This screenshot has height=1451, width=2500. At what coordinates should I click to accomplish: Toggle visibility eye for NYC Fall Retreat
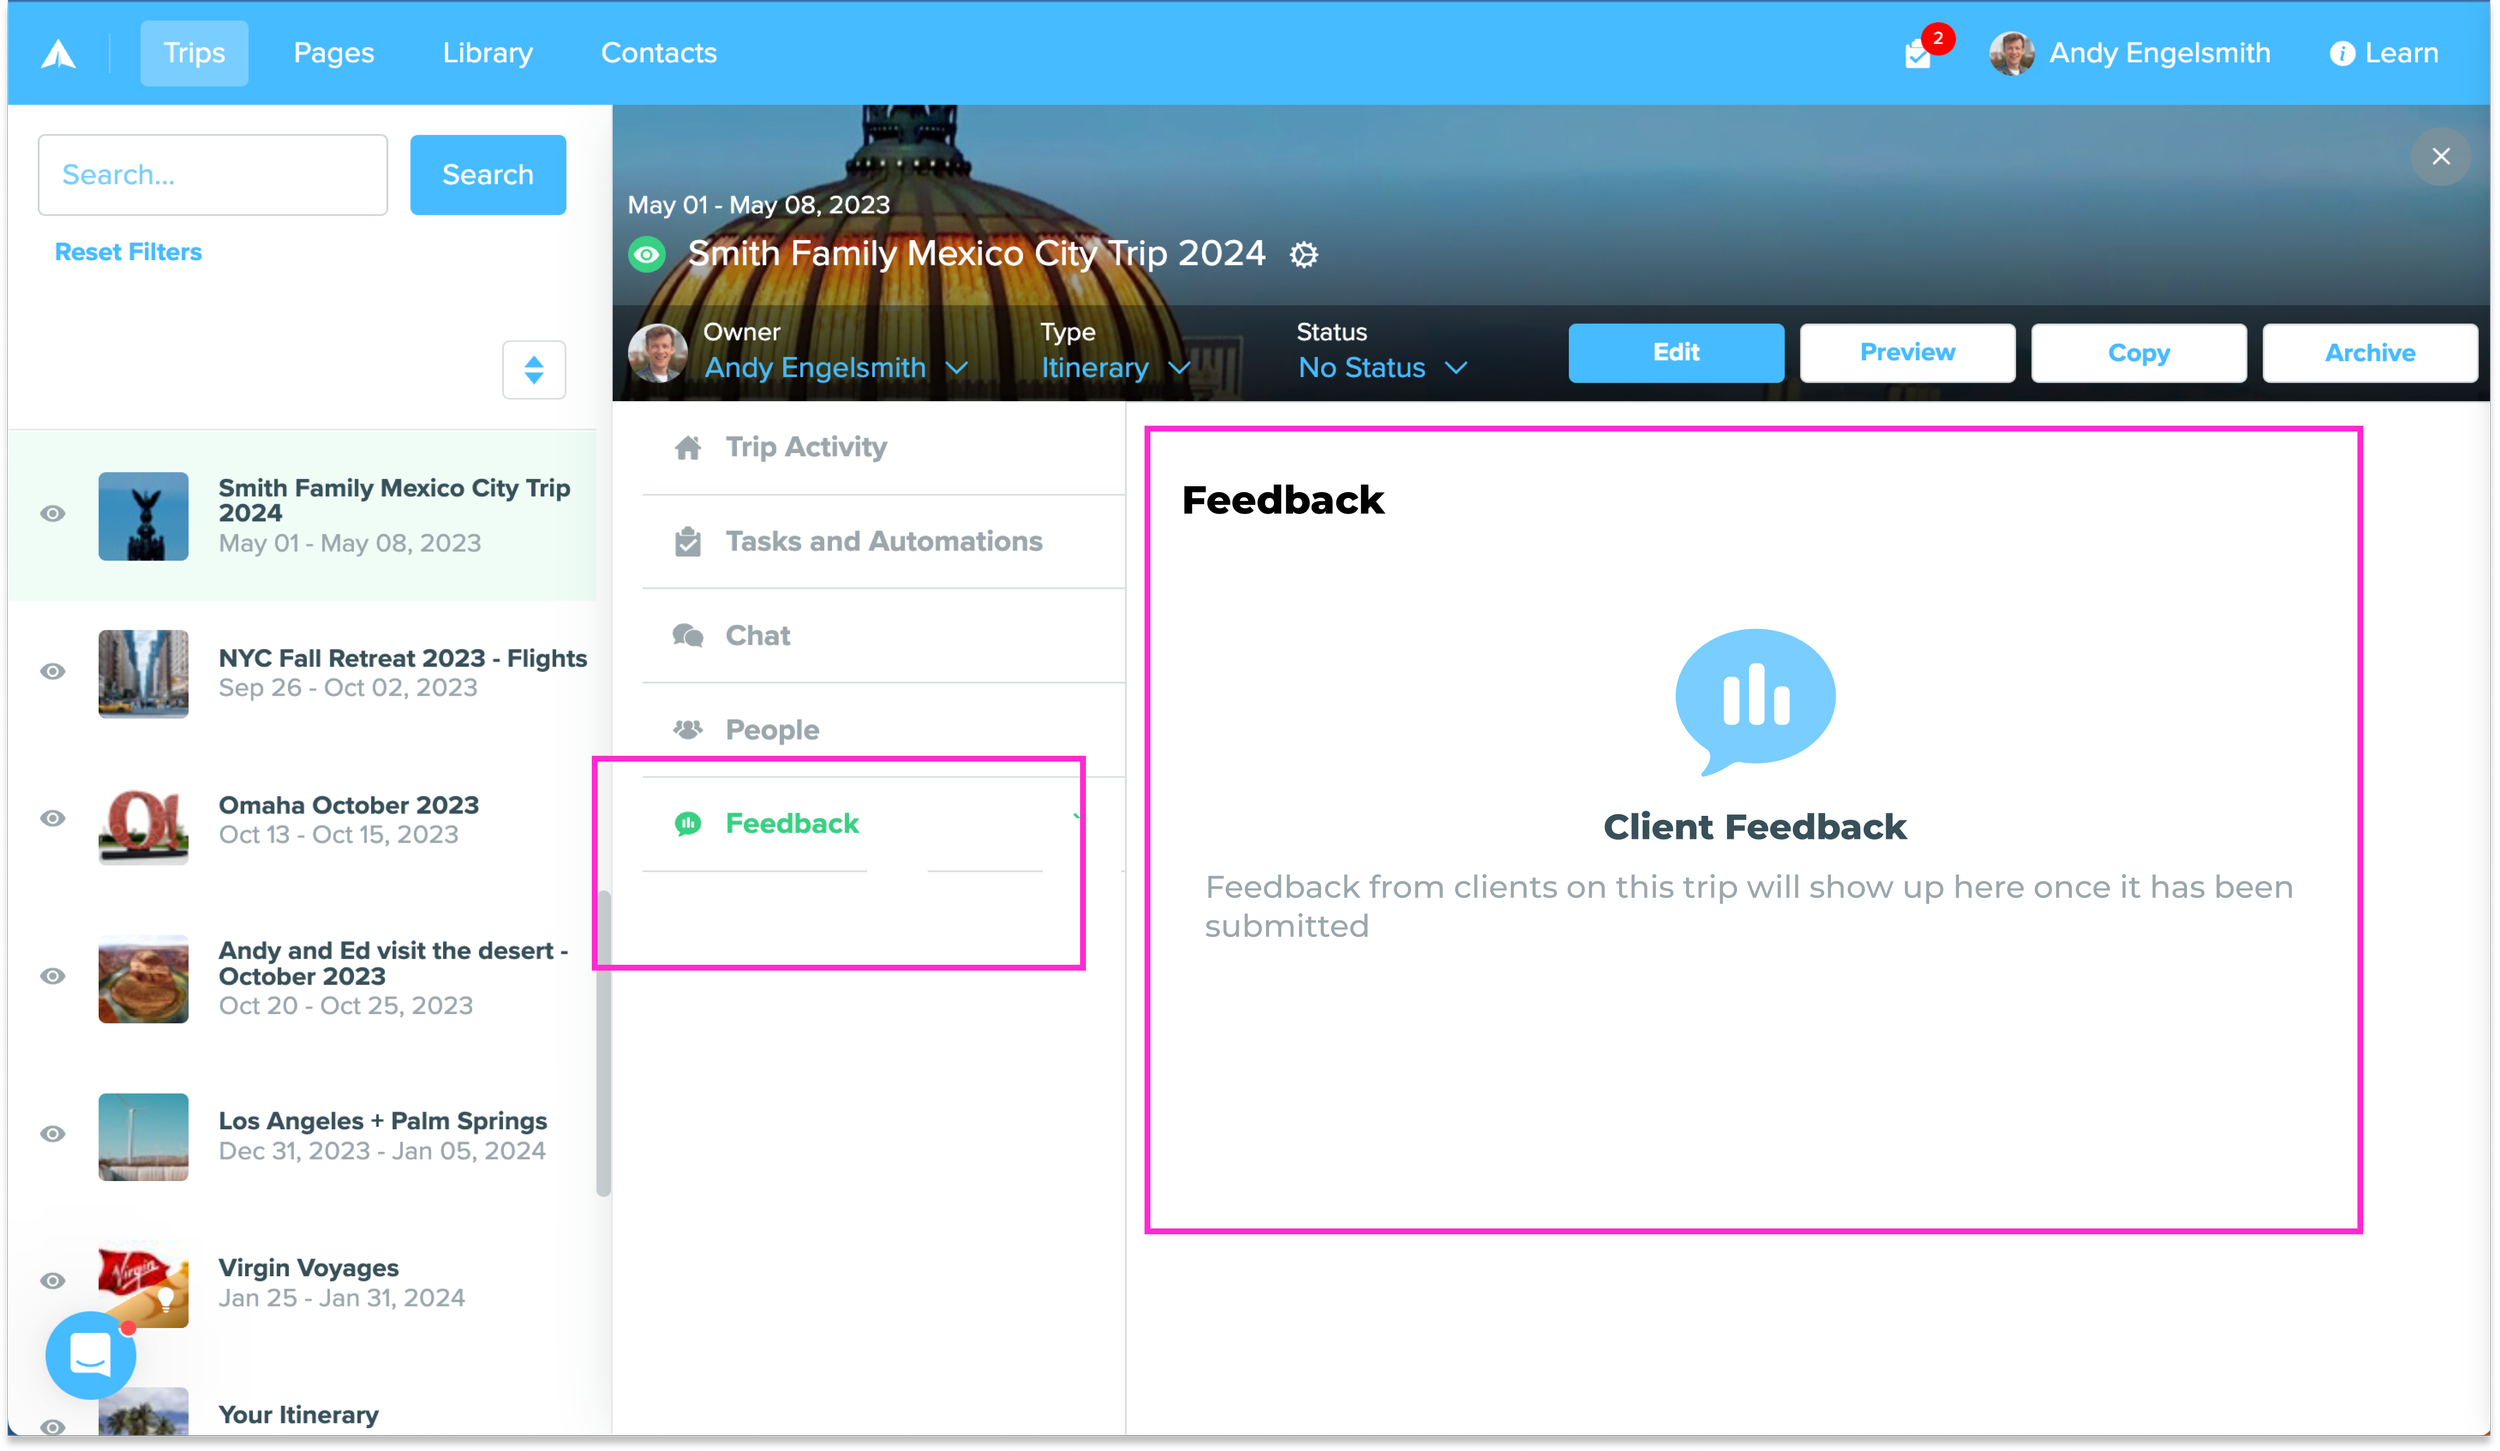click(x=53, y=671)
